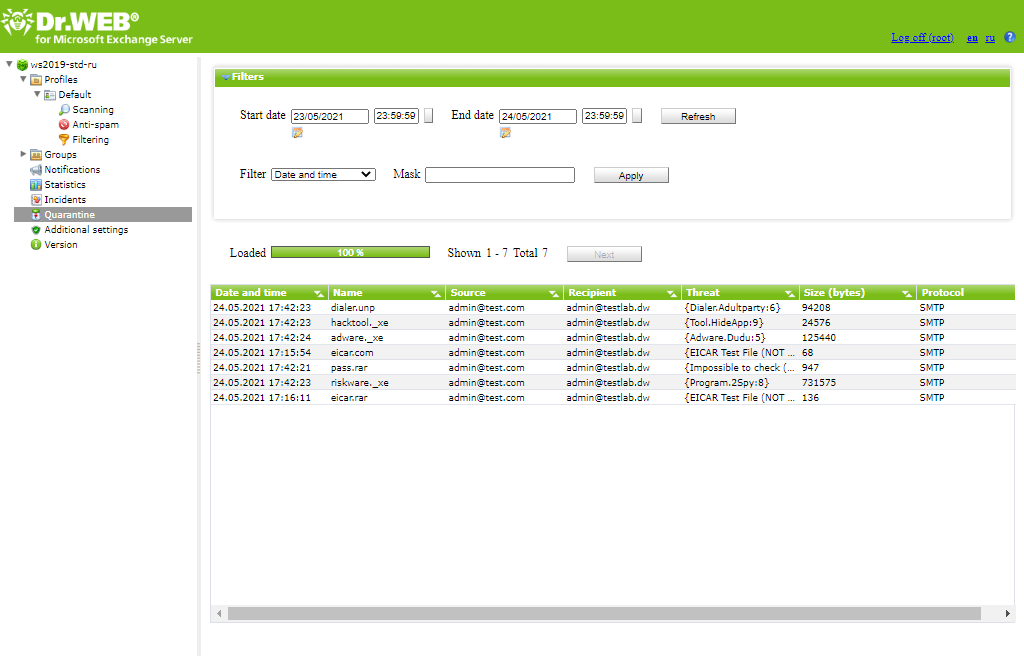1024x656 pixels.
Task: Select the hacktool._xe quarantine row
Action: 613,323
